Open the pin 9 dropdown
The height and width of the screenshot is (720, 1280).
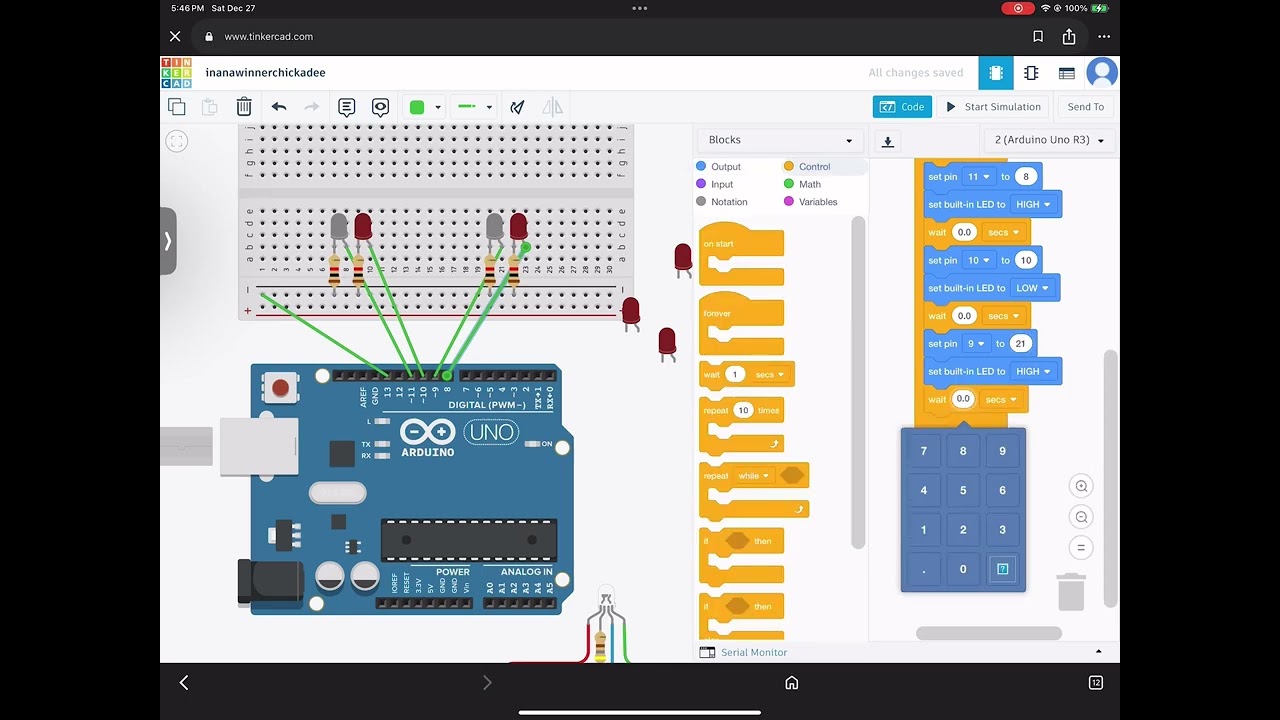tap(977, 344)
